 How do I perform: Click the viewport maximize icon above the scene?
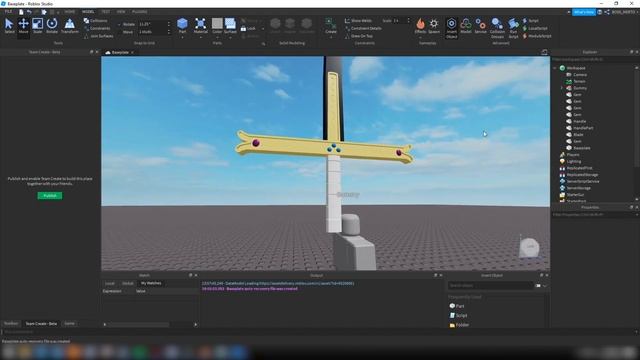[x=544, y=52]
